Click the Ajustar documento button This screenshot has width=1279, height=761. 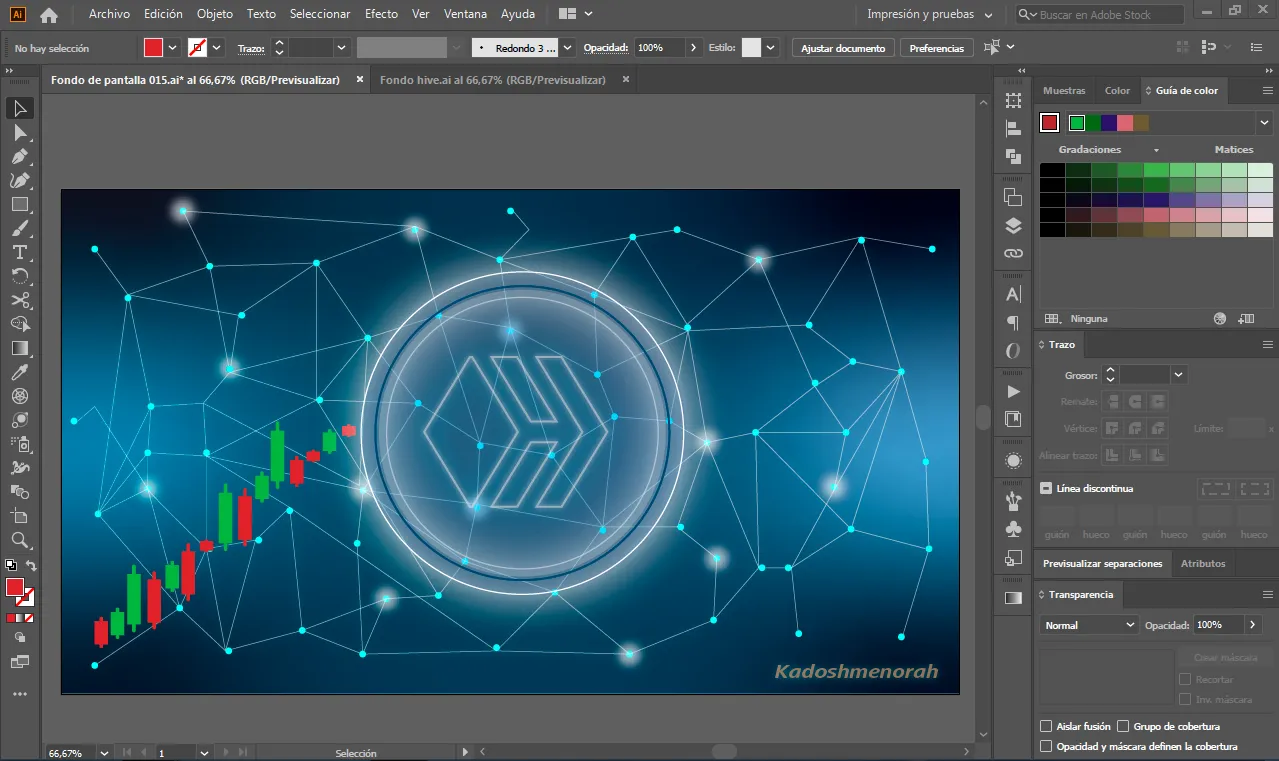843,48
